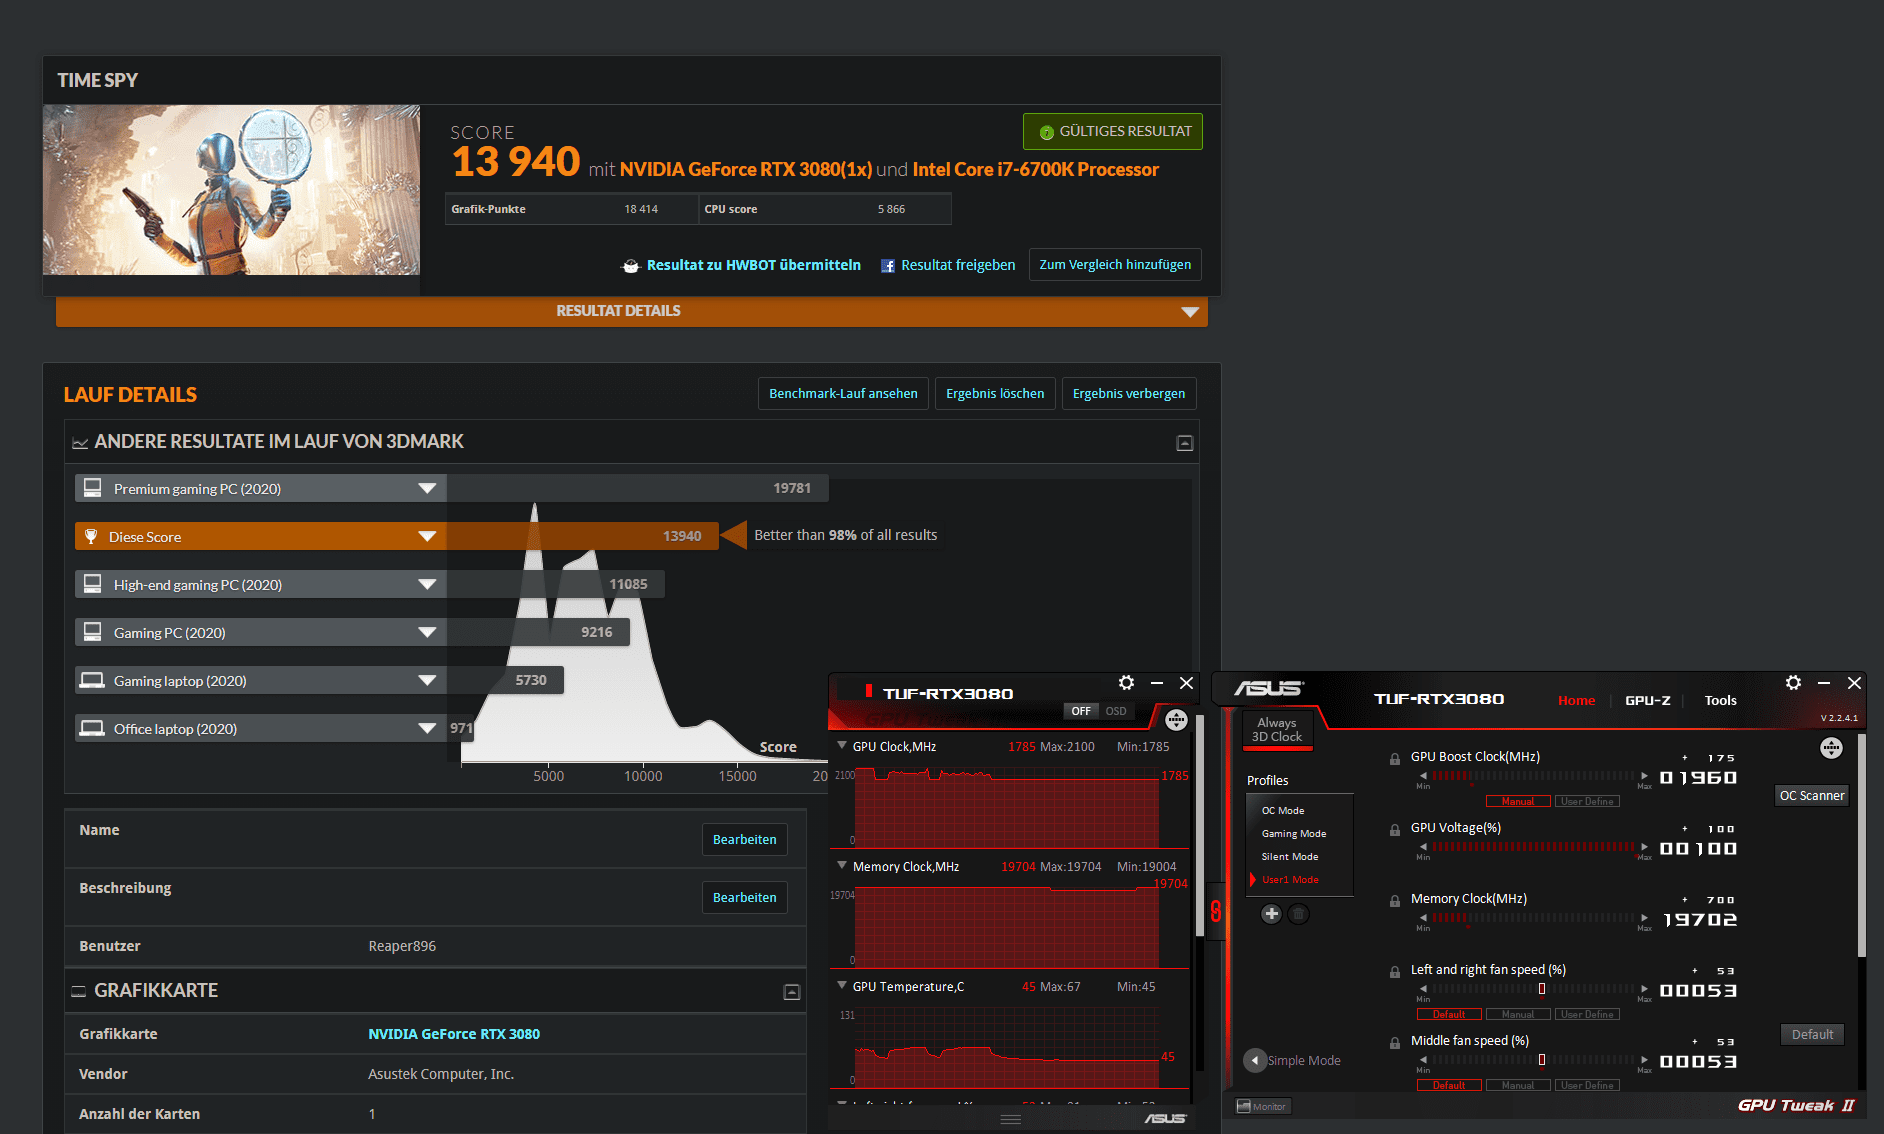Unlock the GPU Boost Clock lock icon

pyautogui.click(x=1394, y=759)
